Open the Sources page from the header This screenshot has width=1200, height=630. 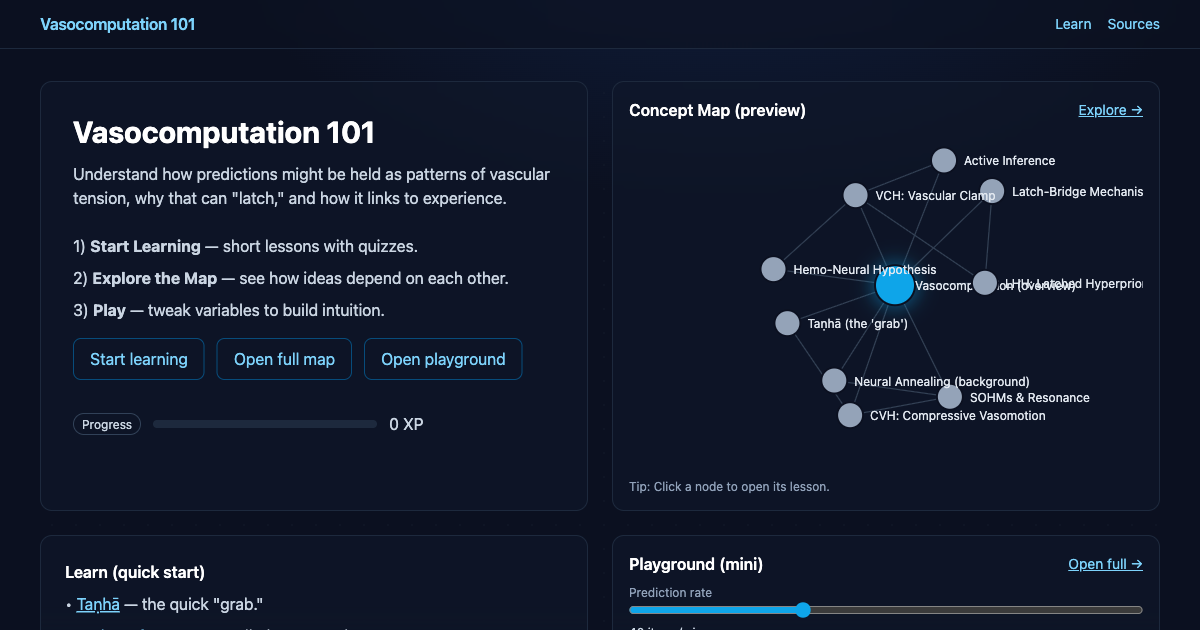pos(1133,24)
